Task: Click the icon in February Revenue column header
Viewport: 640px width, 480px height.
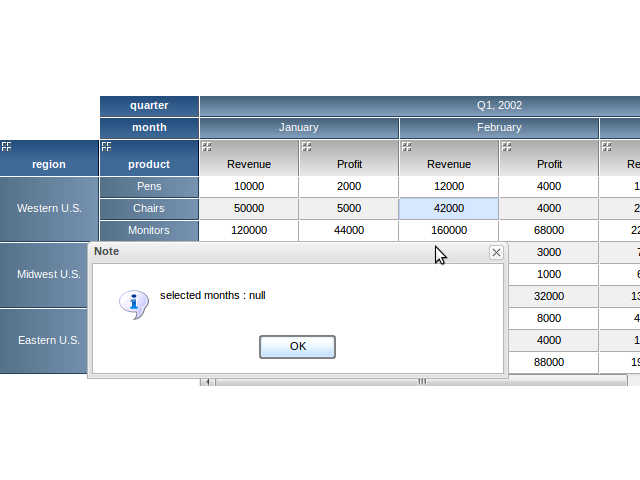Action: coord(407,147)
